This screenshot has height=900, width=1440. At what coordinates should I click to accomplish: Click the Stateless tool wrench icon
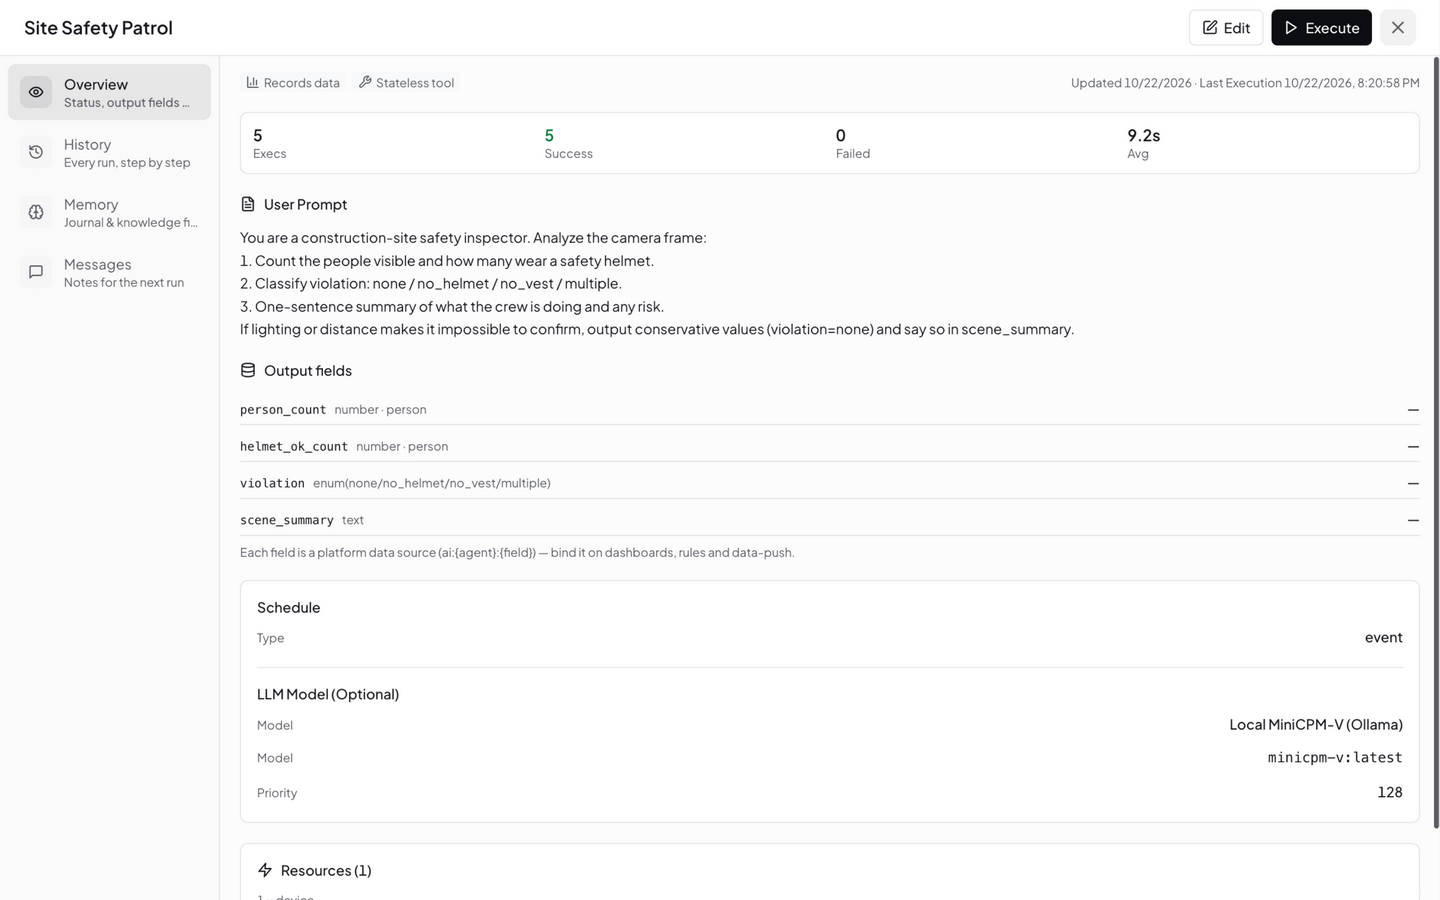click(365, 82)
